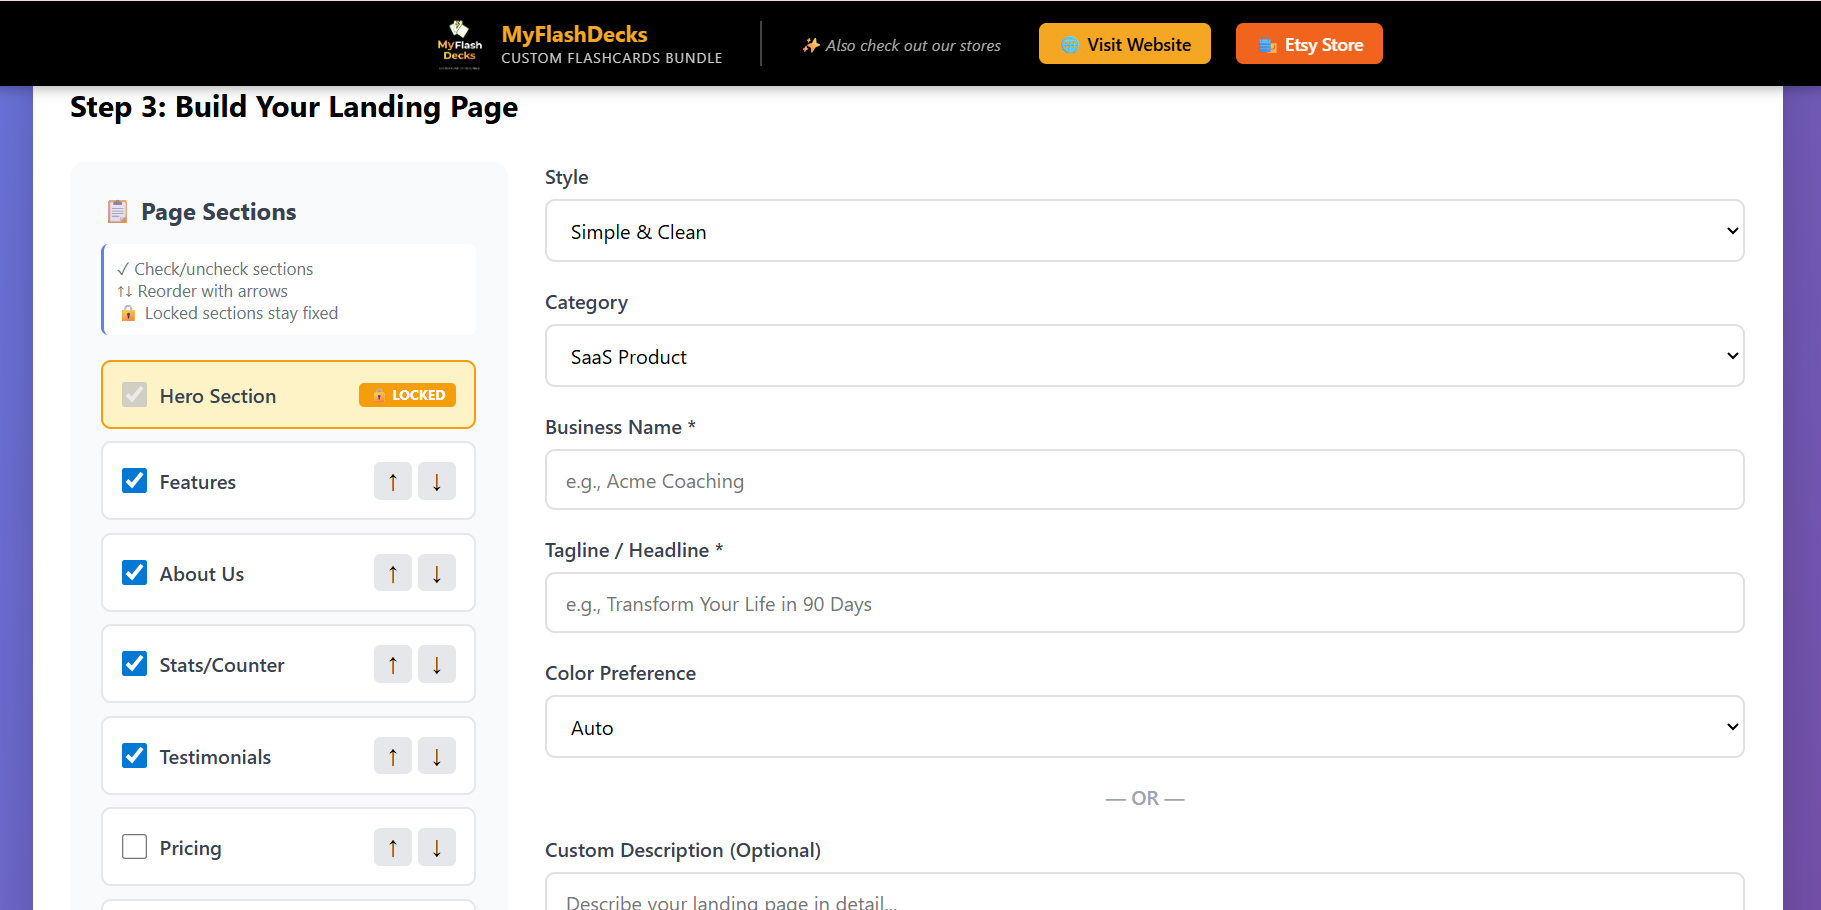Uncheck the About Us section checkbox
Viewport: 1821px width, 910px height.
134,573
